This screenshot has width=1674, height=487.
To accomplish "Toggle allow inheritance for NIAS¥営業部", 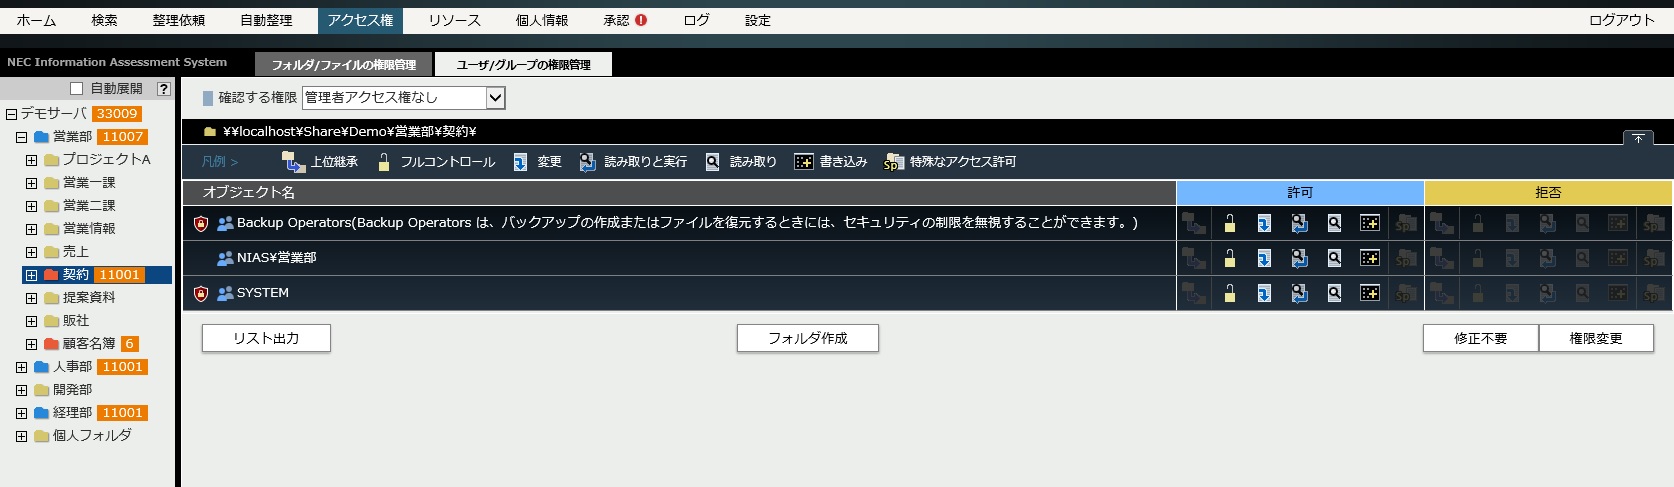I will (1194, 258).
